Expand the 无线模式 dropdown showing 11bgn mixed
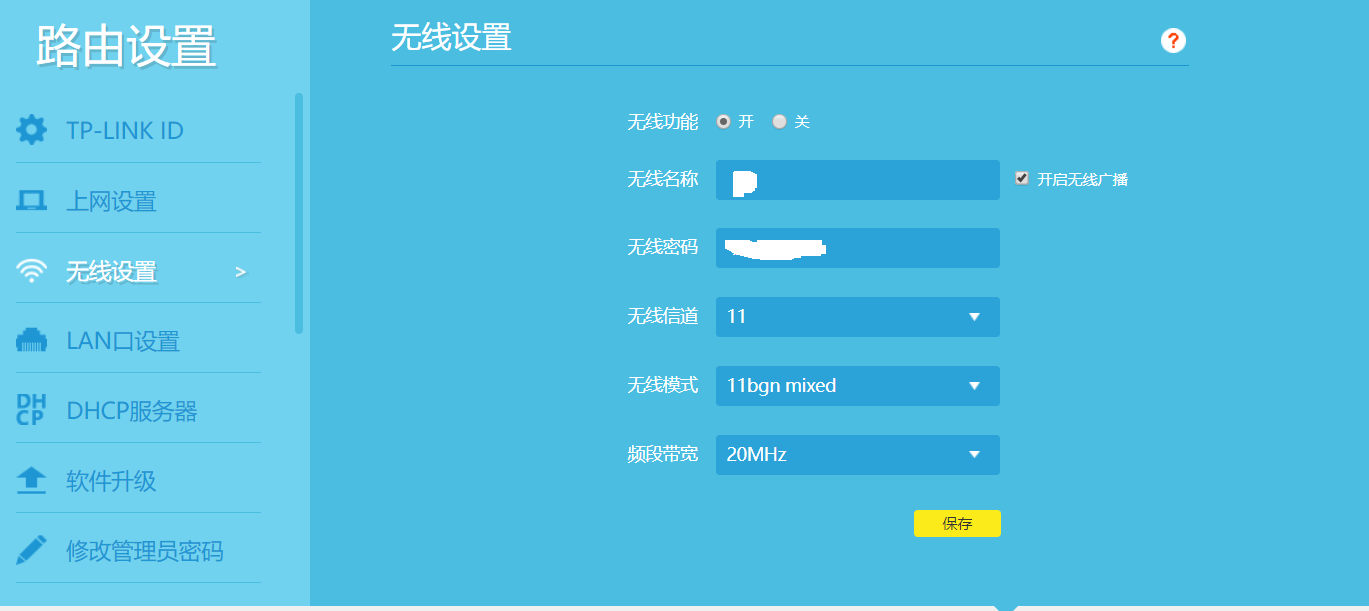This screenshot has width=1369, height=611. click(857, 386)
